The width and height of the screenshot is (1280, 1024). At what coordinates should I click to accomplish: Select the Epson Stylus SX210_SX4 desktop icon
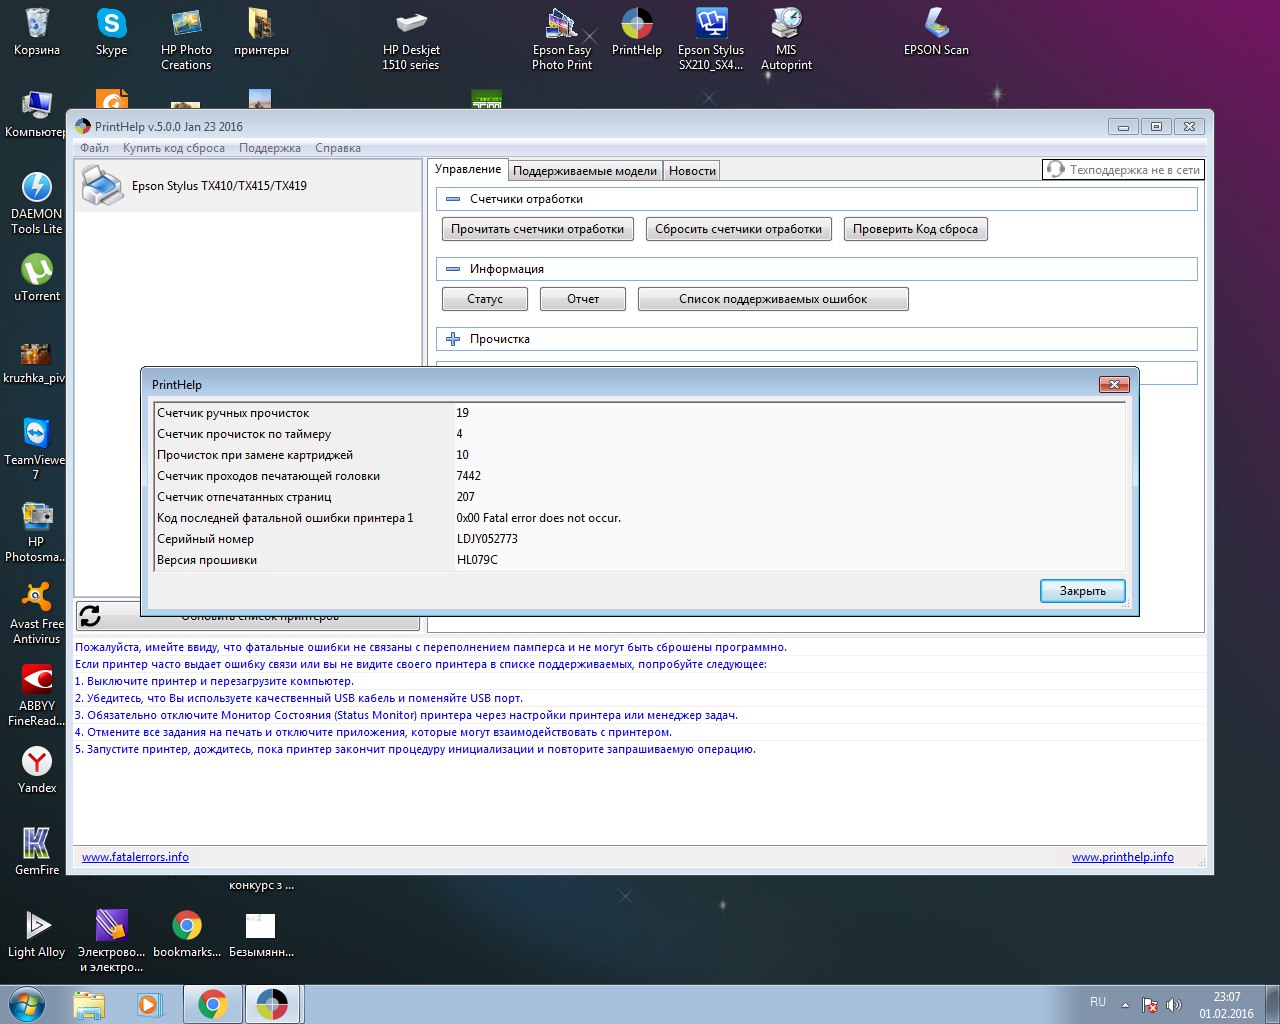[711, 39]
